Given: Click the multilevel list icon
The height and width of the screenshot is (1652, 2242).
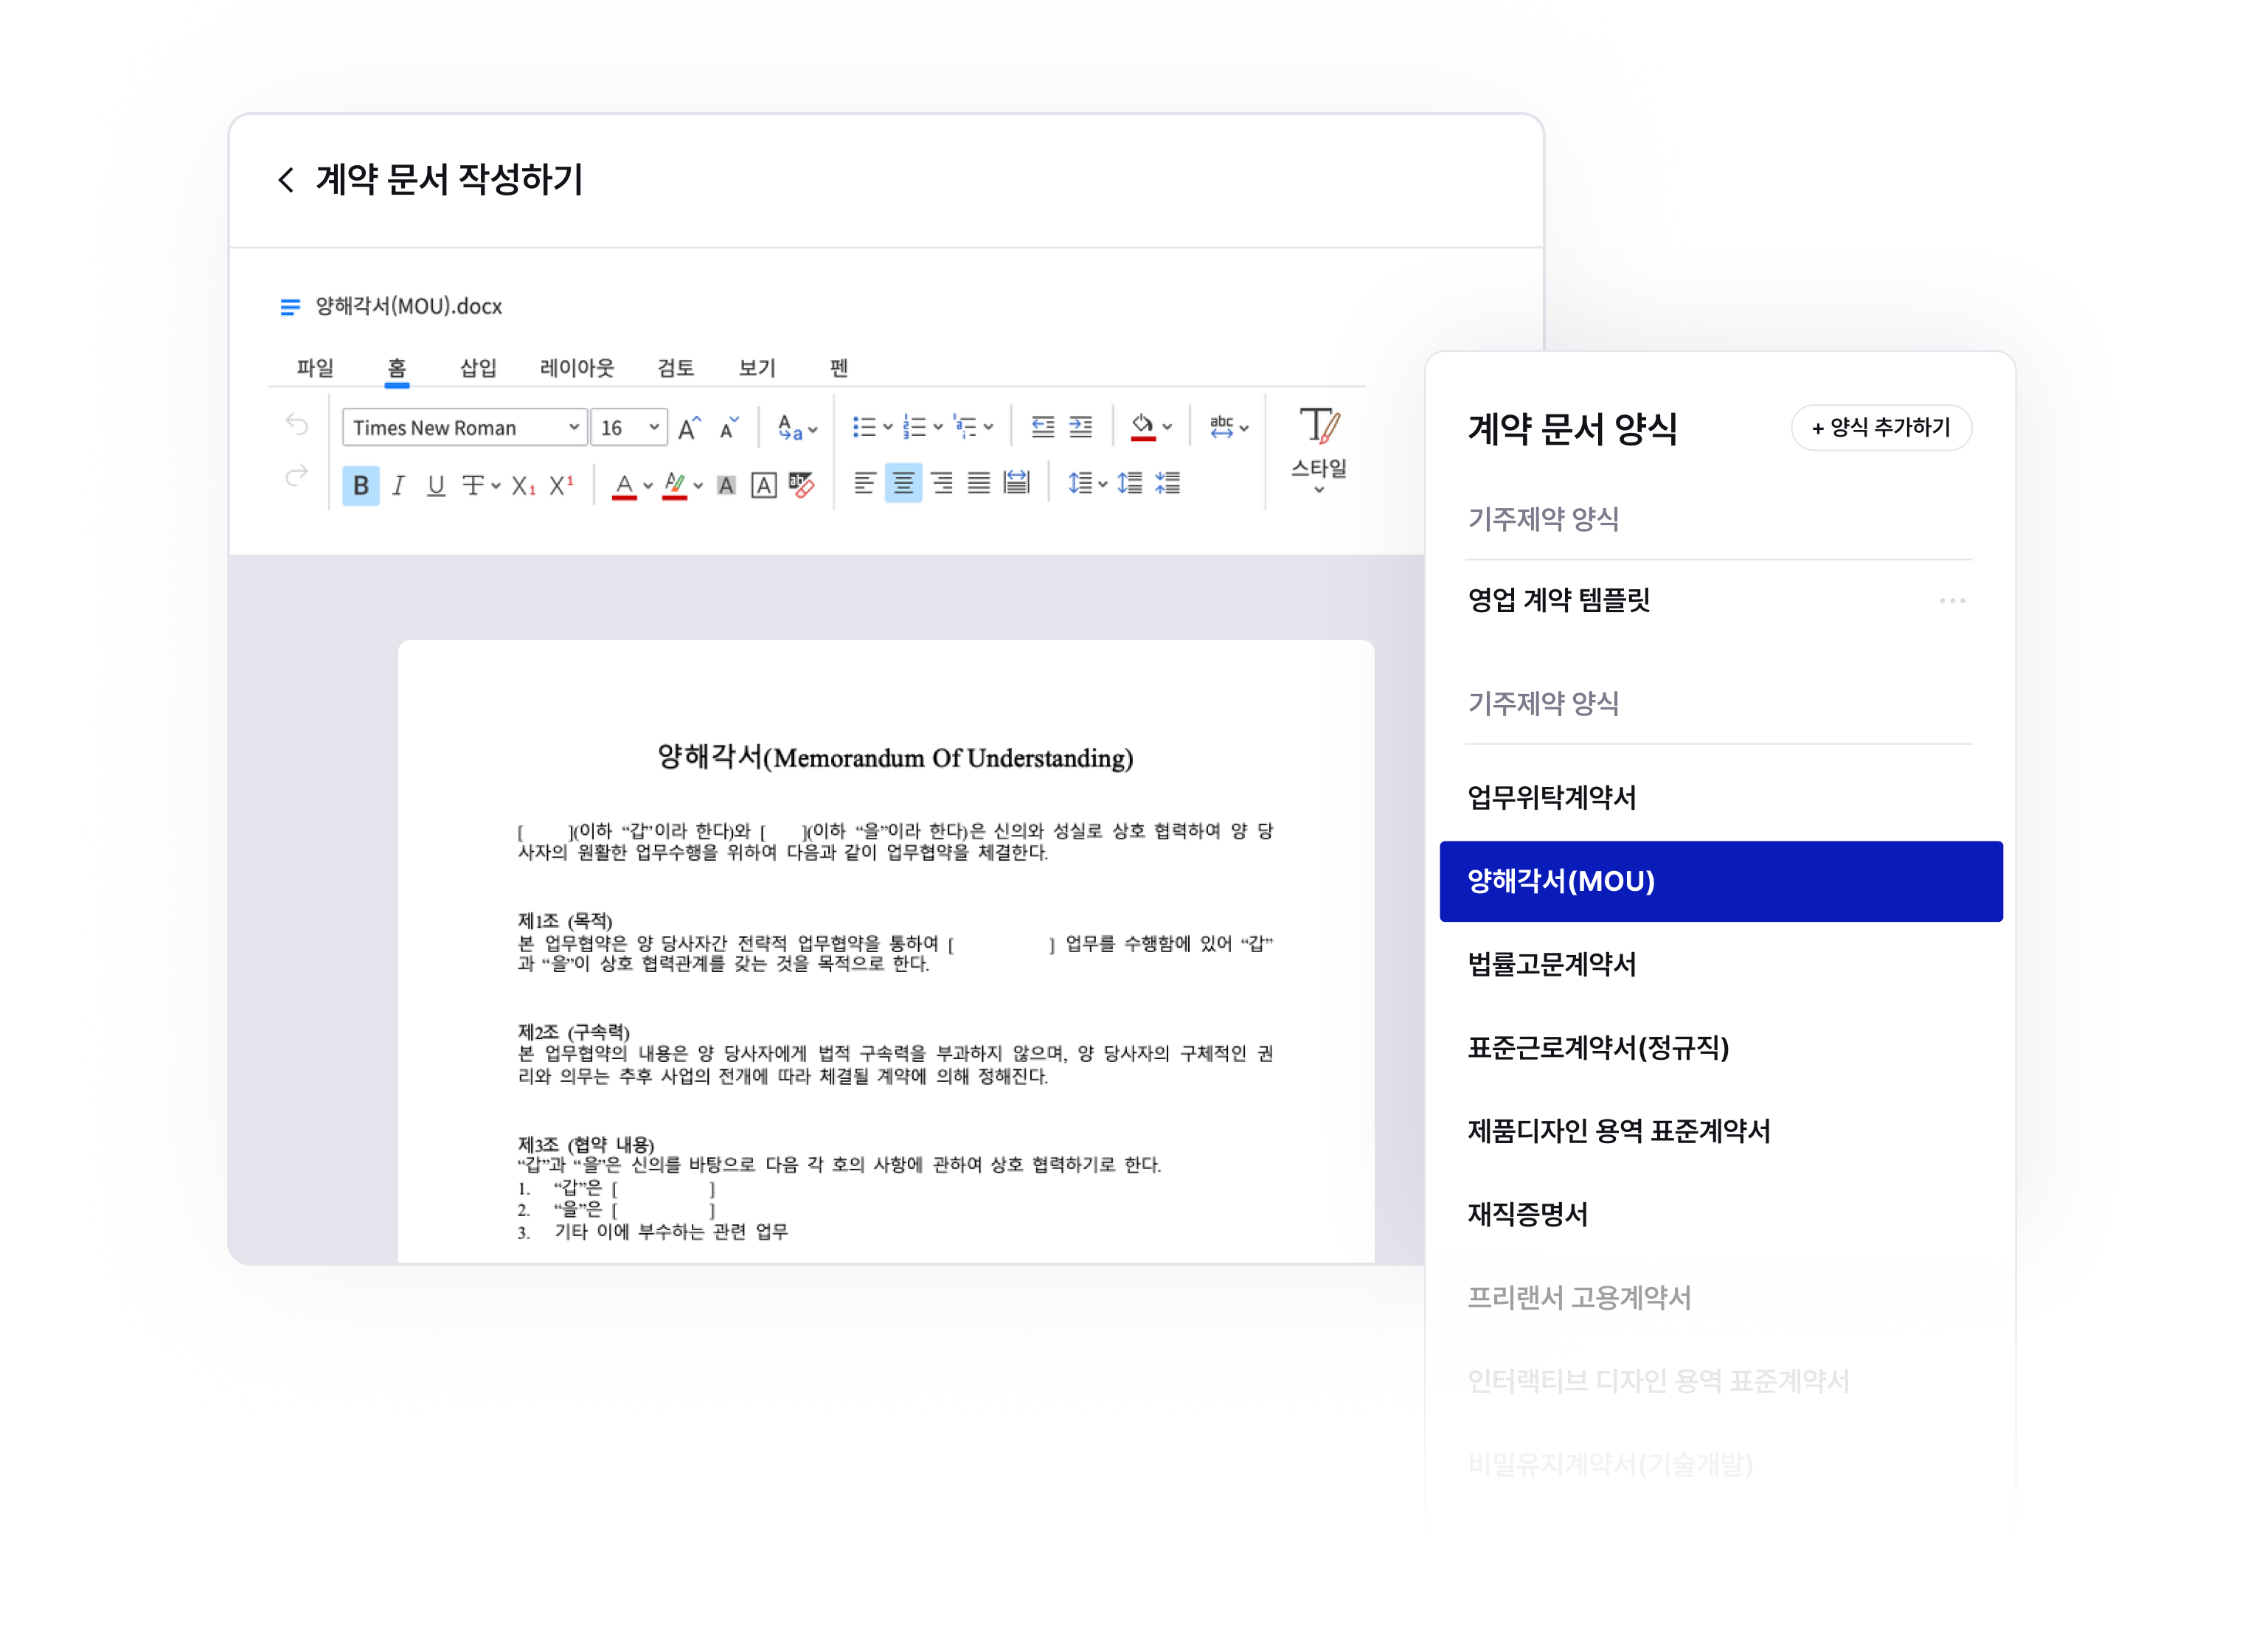Looking at the screenshot, I should point(965,428).
